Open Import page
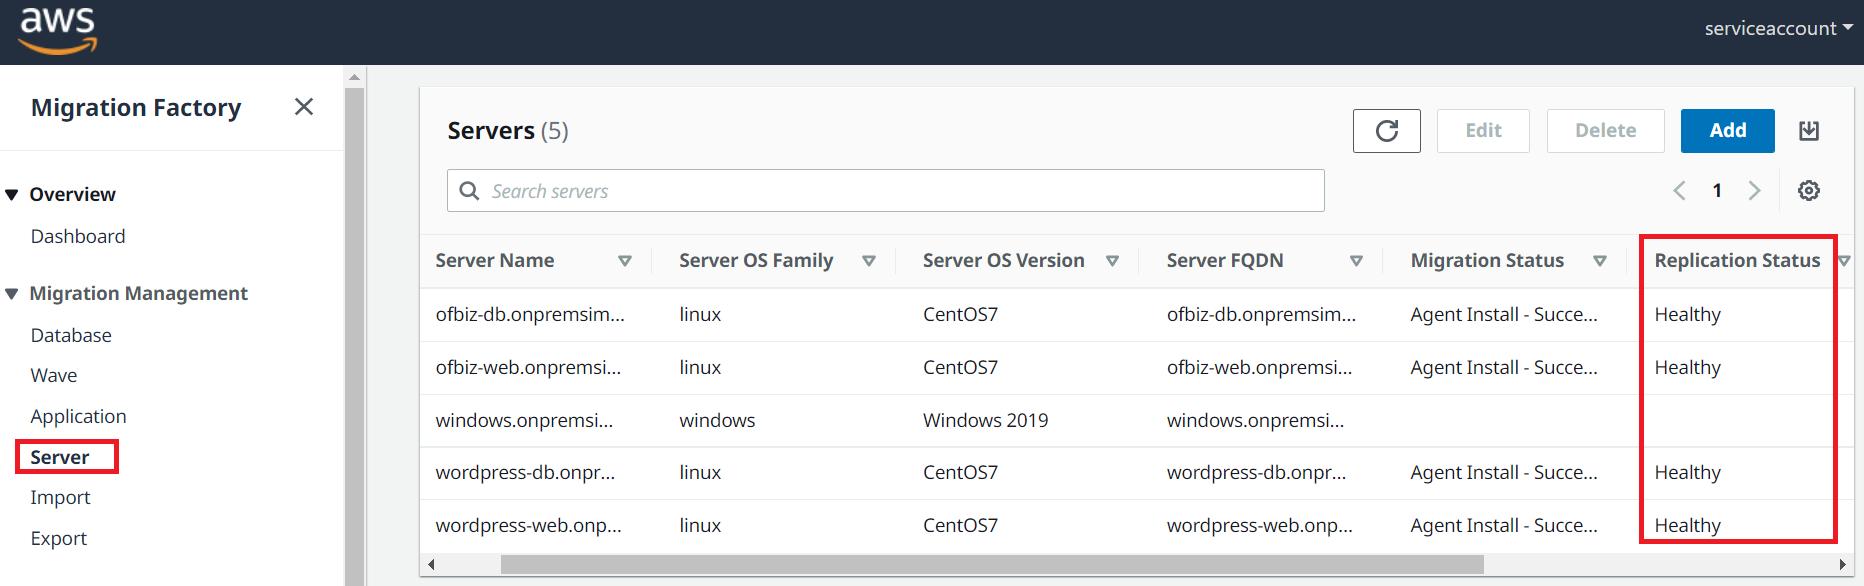 click(60, 497)
